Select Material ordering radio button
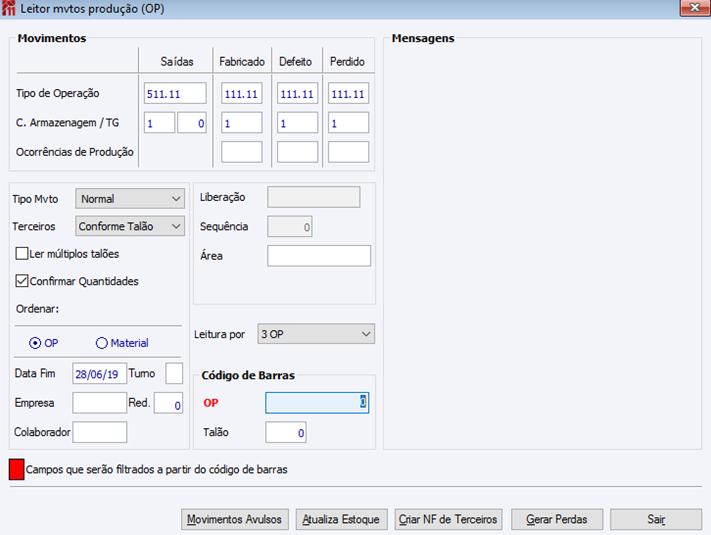This screenshot has height=535, width=711. [102, 343]
